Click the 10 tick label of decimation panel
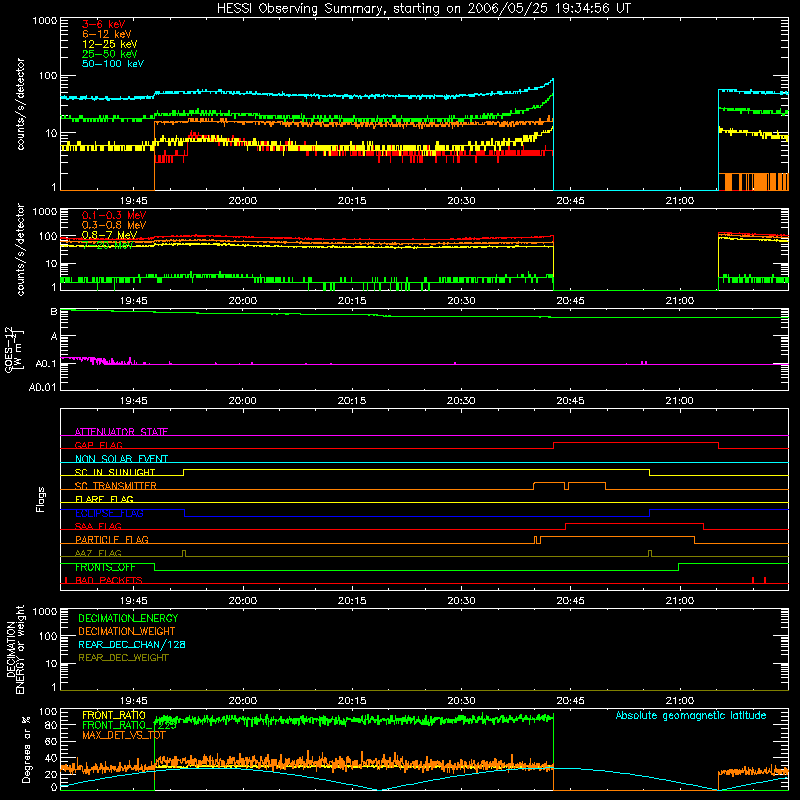The width and height of the screenshot is (800, 800). 51,664
